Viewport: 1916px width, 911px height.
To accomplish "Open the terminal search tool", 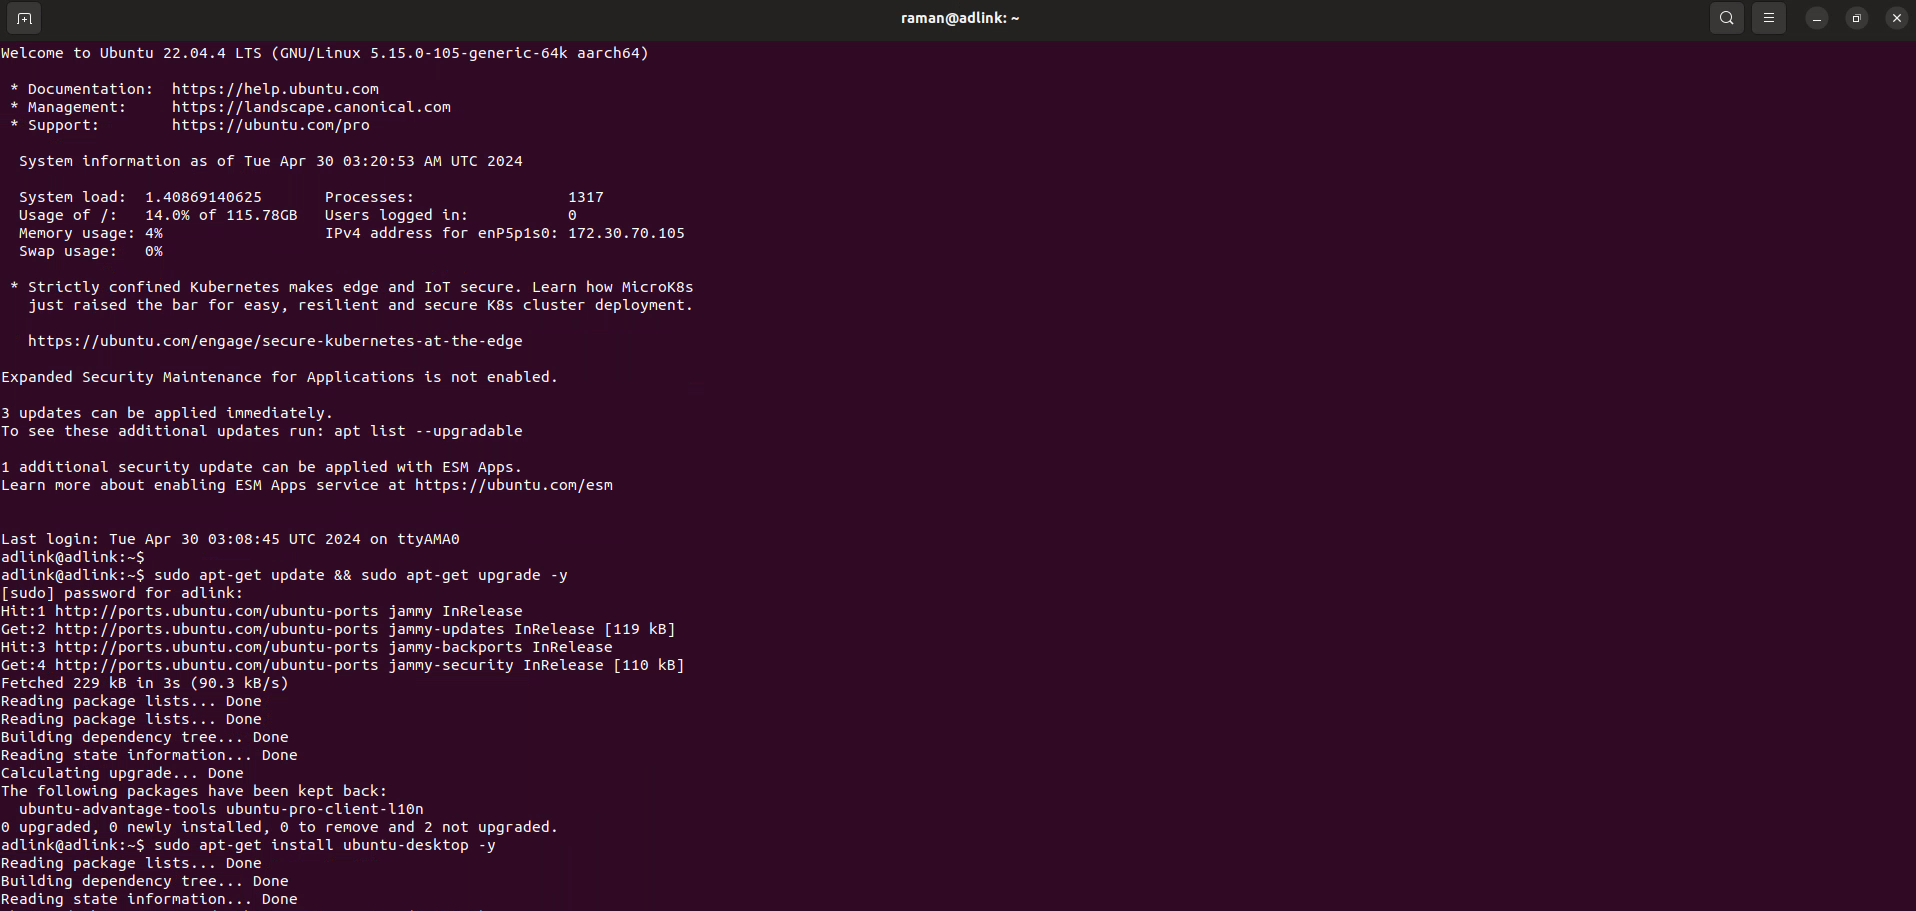I will [1727, 18].
